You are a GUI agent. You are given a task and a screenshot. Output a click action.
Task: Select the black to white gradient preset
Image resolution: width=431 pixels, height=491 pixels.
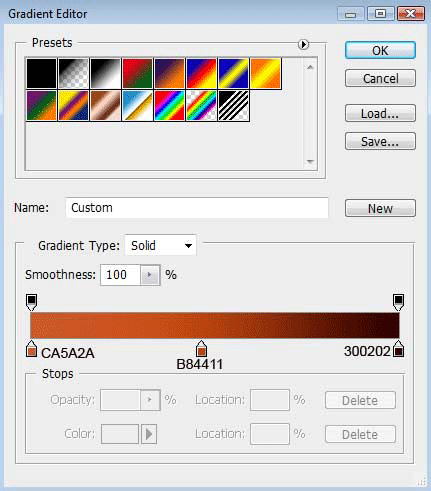click(x=105, y=73)
